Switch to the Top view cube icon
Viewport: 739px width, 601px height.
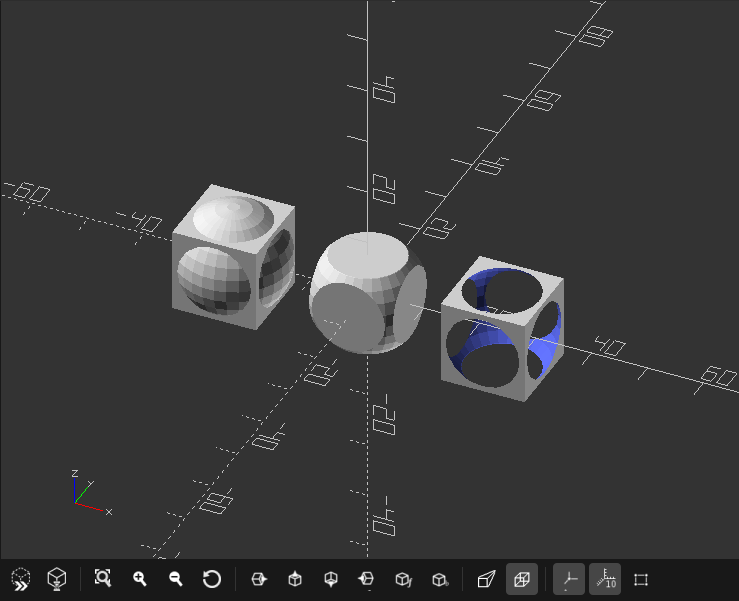click(295, 579)
